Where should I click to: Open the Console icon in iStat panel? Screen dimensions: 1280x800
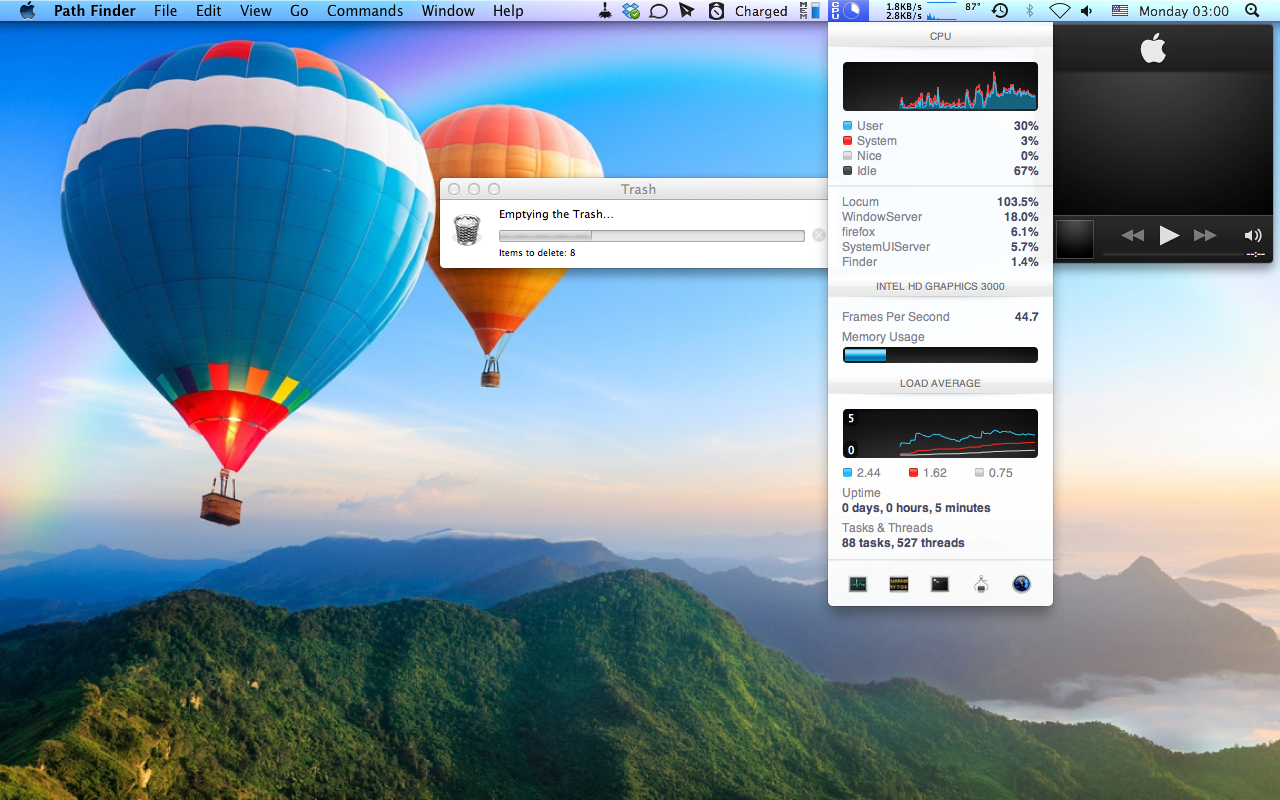(899, 584)
